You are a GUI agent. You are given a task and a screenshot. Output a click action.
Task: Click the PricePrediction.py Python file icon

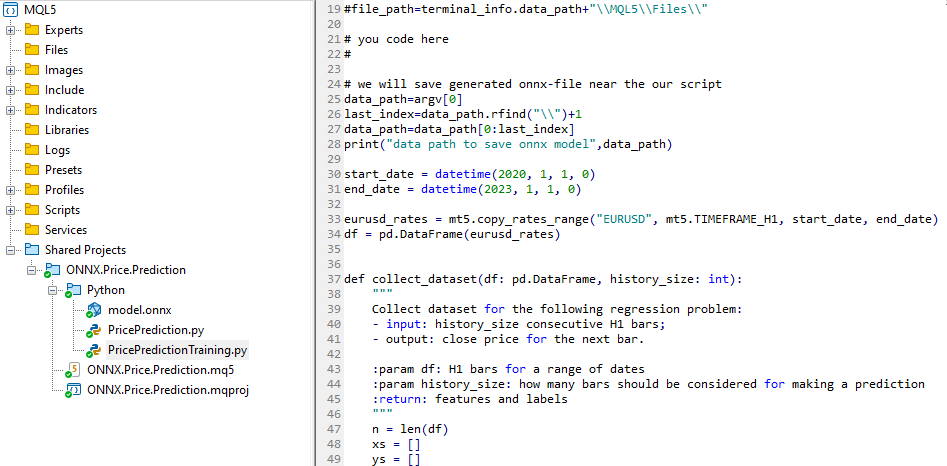[95, 330]
